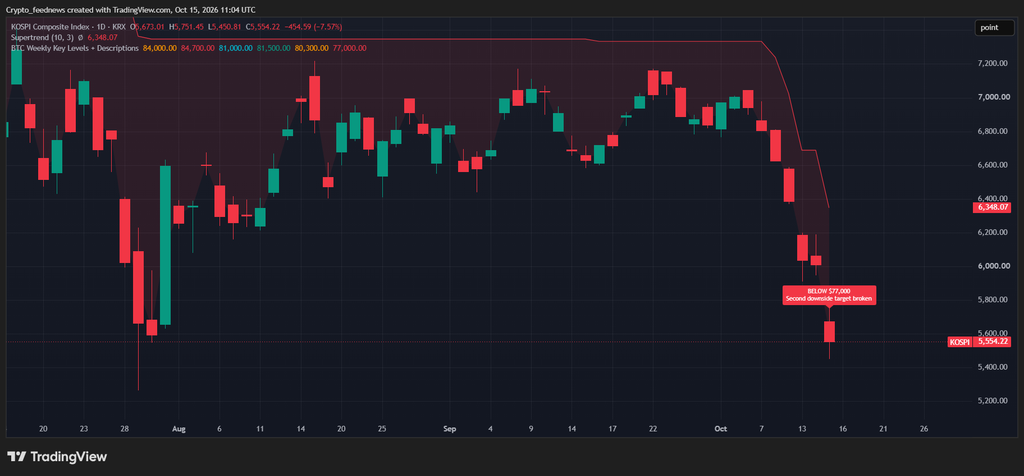Viewport: 1024px width, 476px height.
Task: Click the 81,000.00 key level value
Action: click(x=235, y=48)
